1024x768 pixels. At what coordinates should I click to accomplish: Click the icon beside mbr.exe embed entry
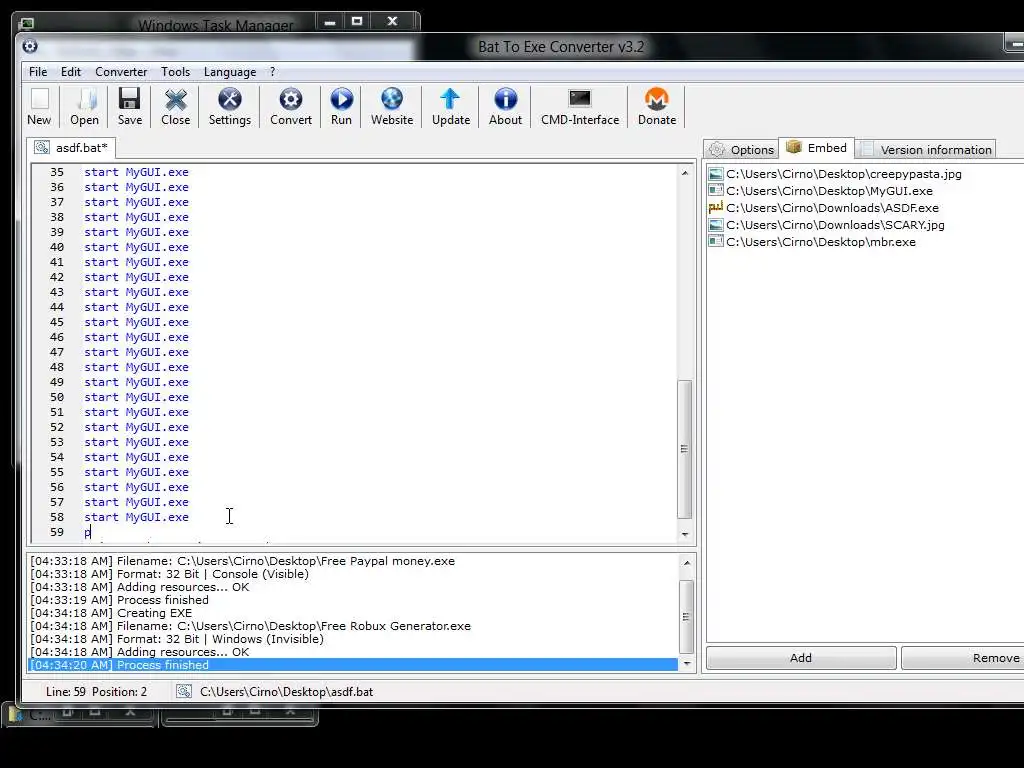point(716,242)
